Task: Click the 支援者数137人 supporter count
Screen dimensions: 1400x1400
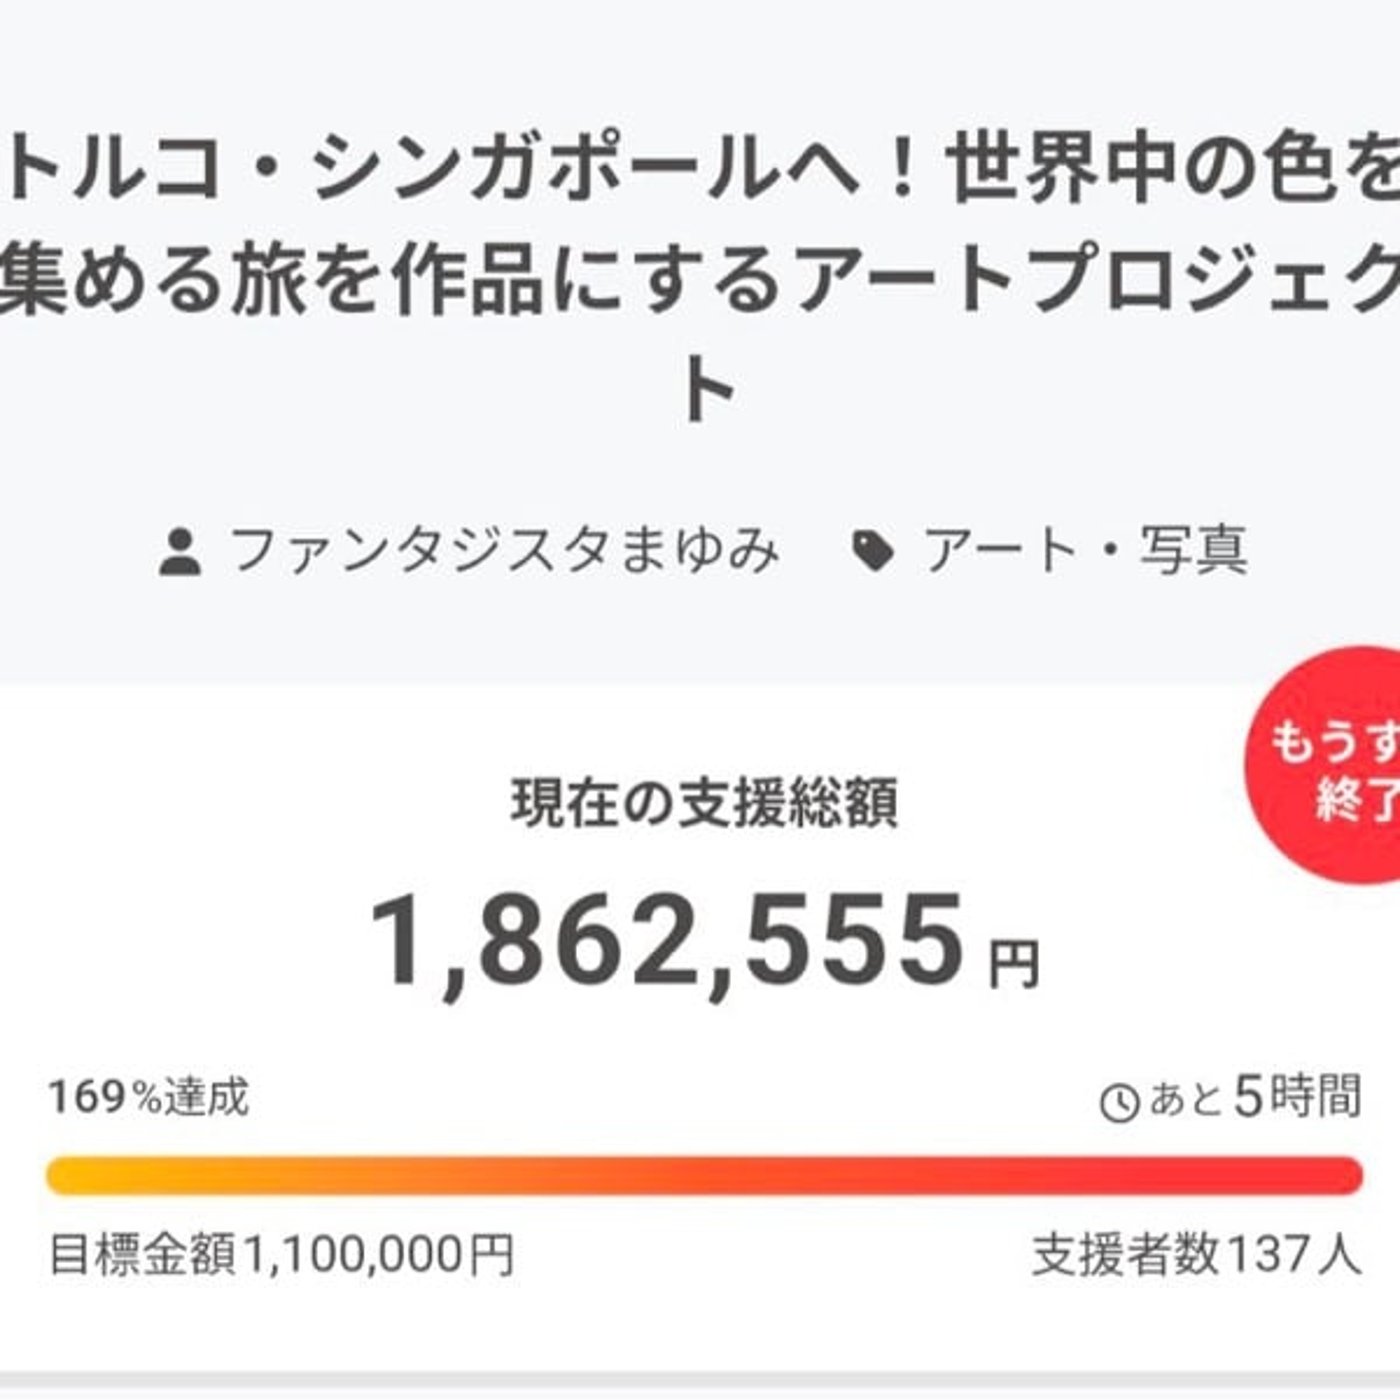Action: point(1196,1254)
